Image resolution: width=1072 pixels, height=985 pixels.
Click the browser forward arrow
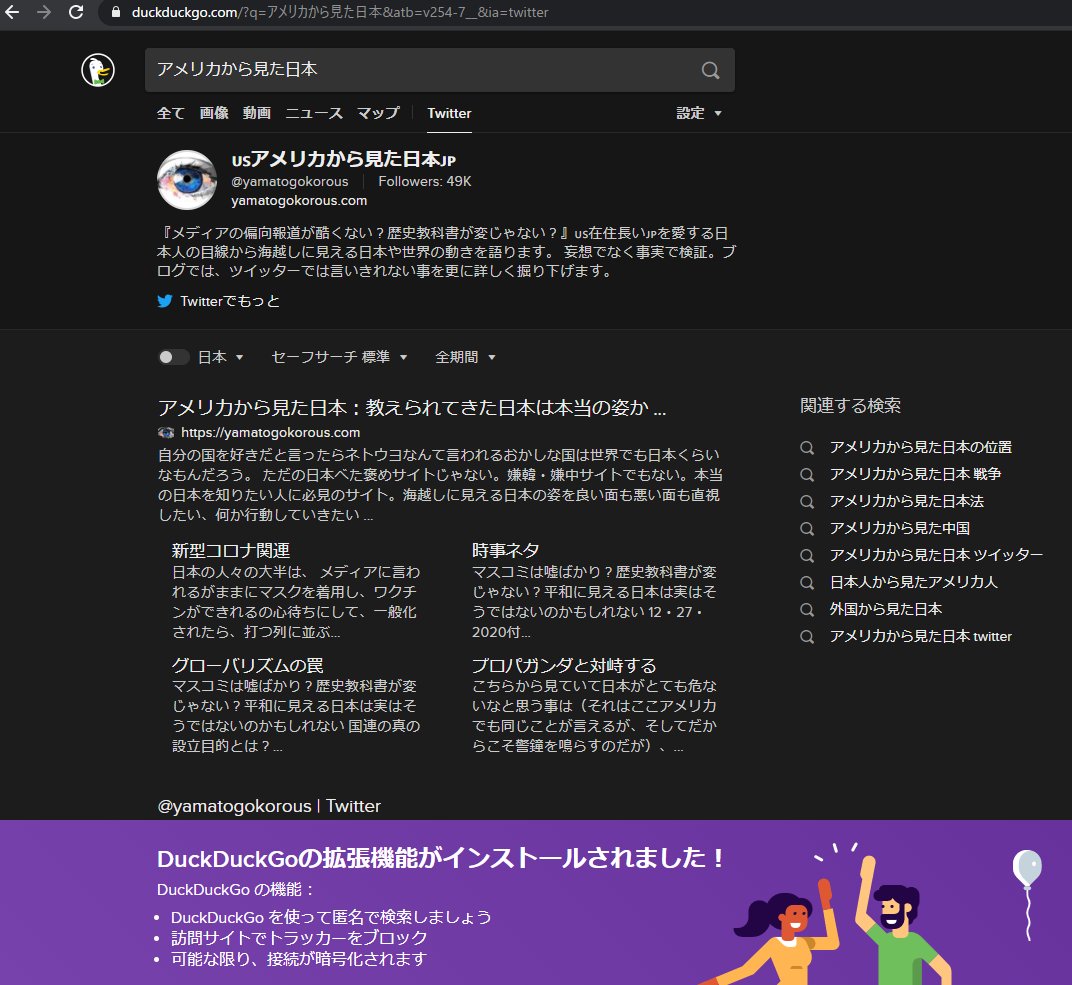44,12
